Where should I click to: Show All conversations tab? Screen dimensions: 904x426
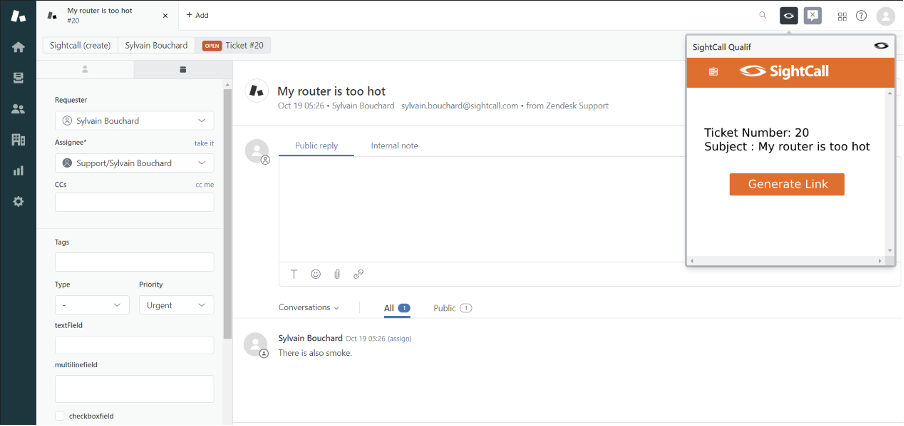(397, 308)
